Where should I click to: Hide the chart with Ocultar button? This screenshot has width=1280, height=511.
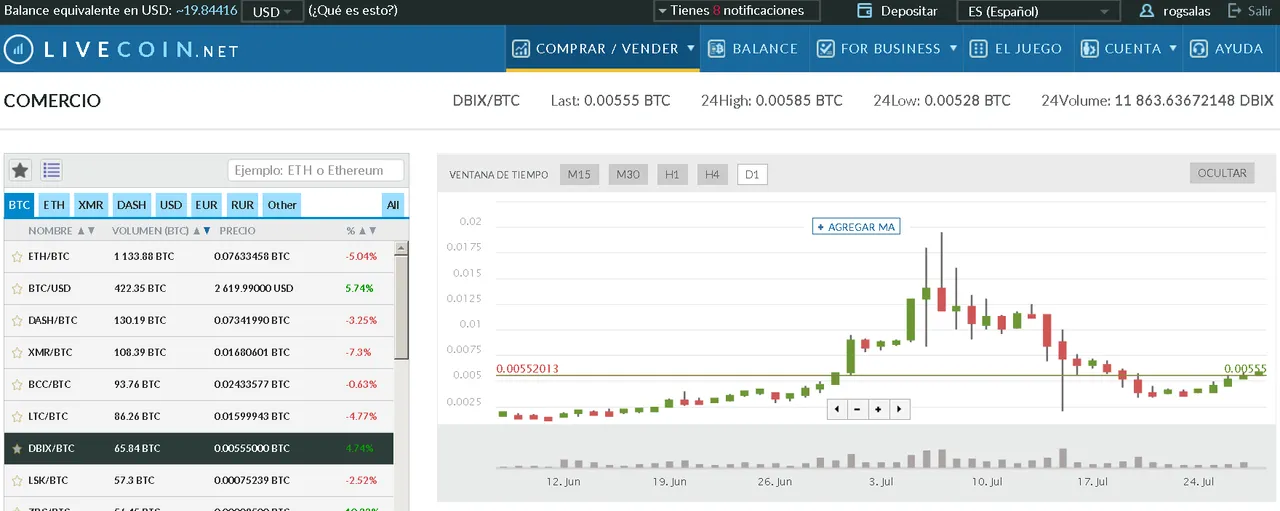click(1223, 173)
